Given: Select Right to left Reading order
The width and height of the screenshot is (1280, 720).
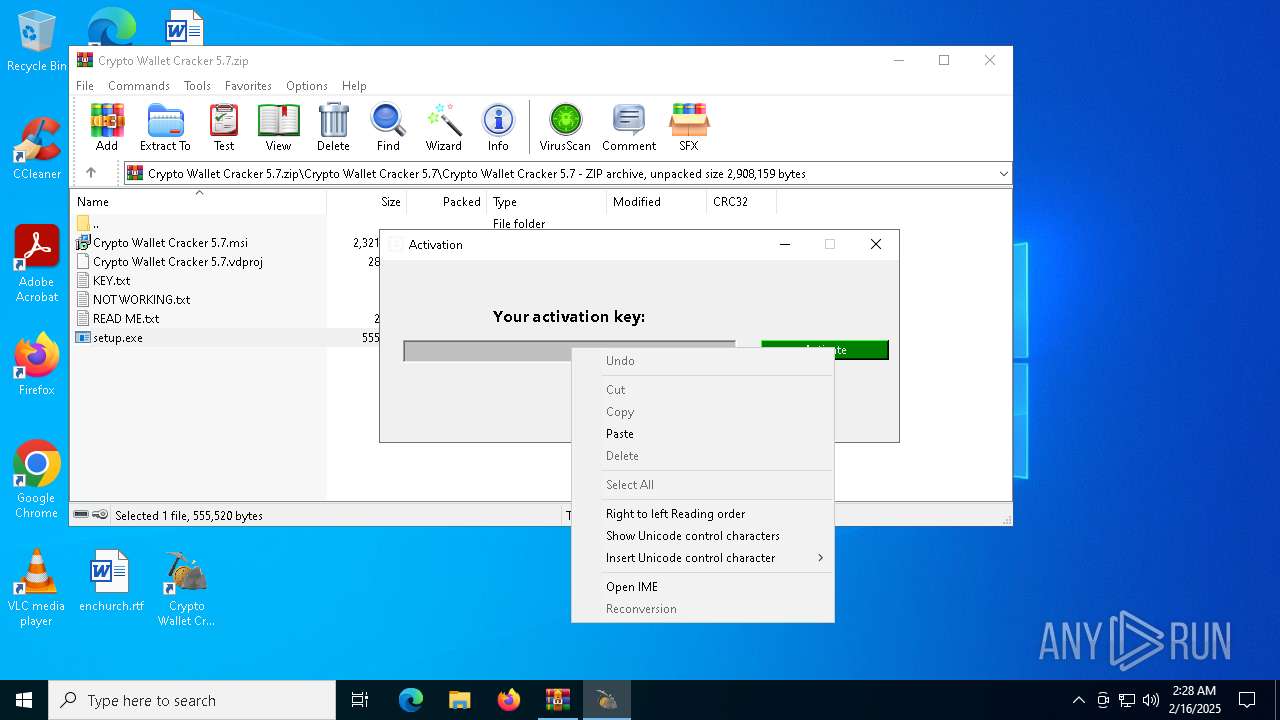Looking at the screenshot, I should 675,514.
